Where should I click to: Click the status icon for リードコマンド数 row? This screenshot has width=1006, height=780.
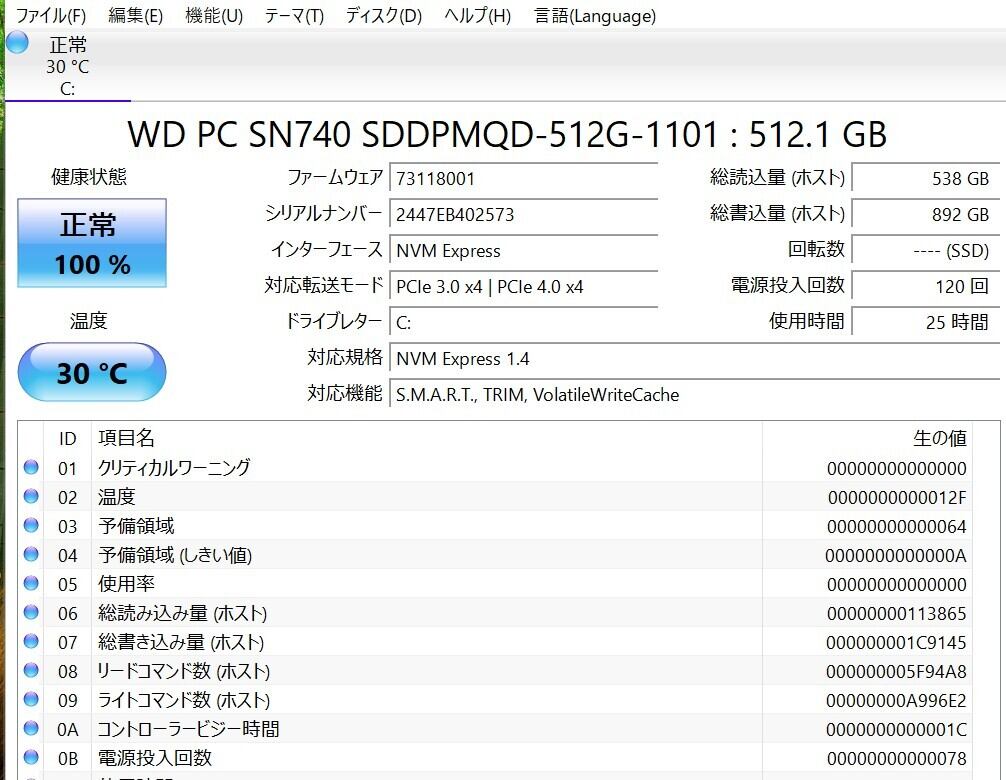pyautogui.click(x=31, y=670)
